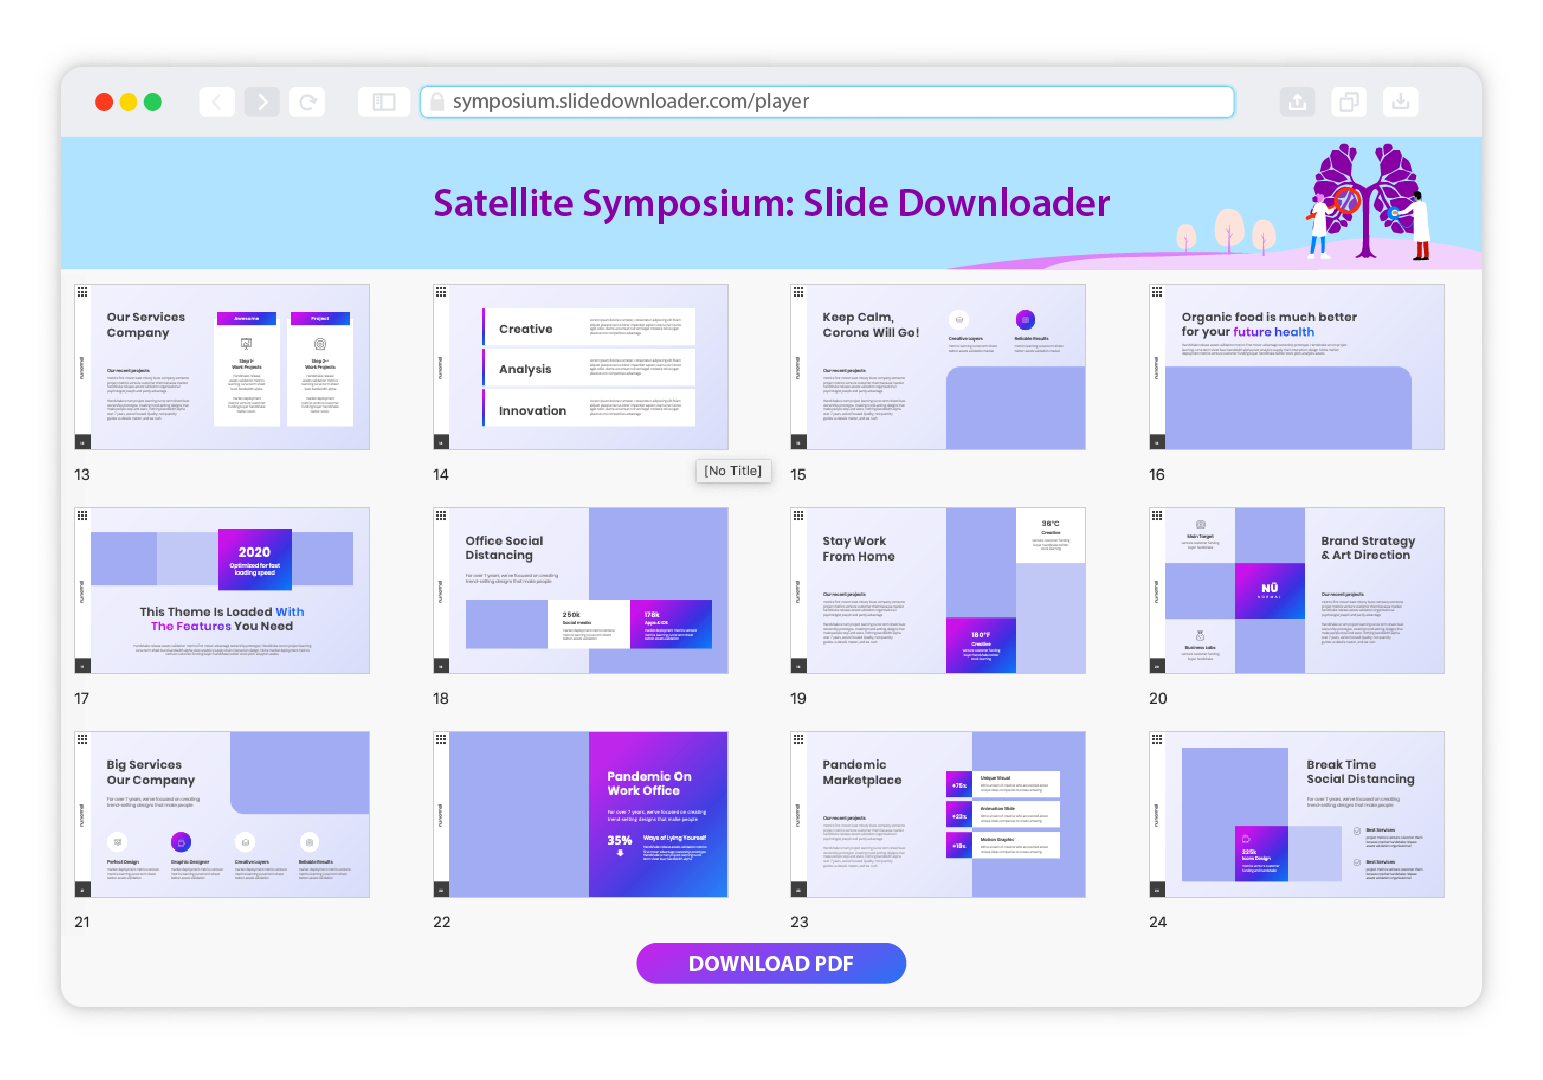Choose slide 17 with the 2020 theme
Viewport: 1543px width, 1080px height.
[x=222, y=590]
